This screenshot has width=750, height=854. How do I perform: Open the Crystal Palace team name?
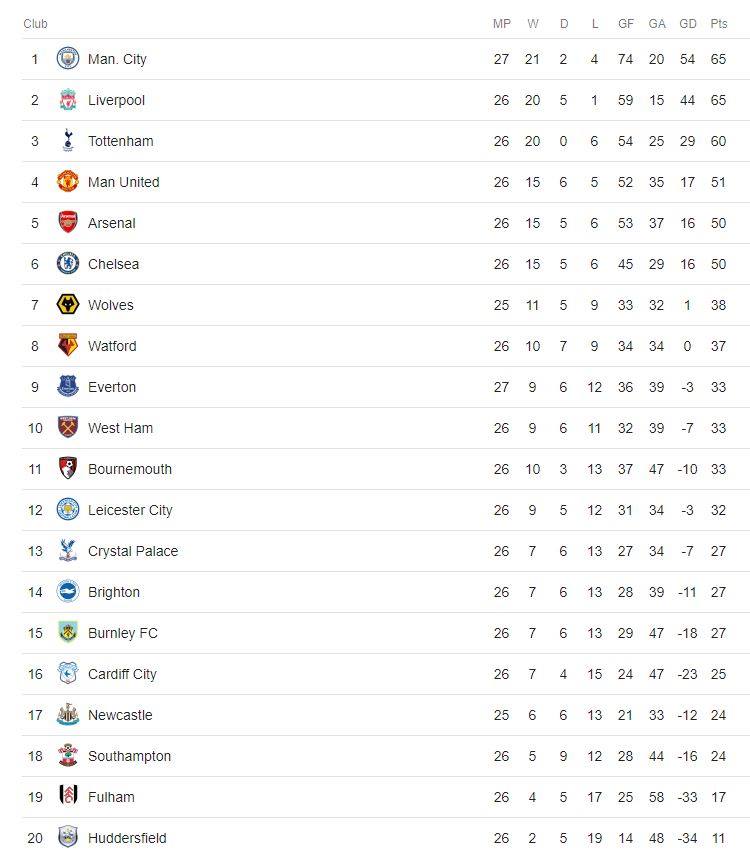pyautogui.click(x=133, y=551)
